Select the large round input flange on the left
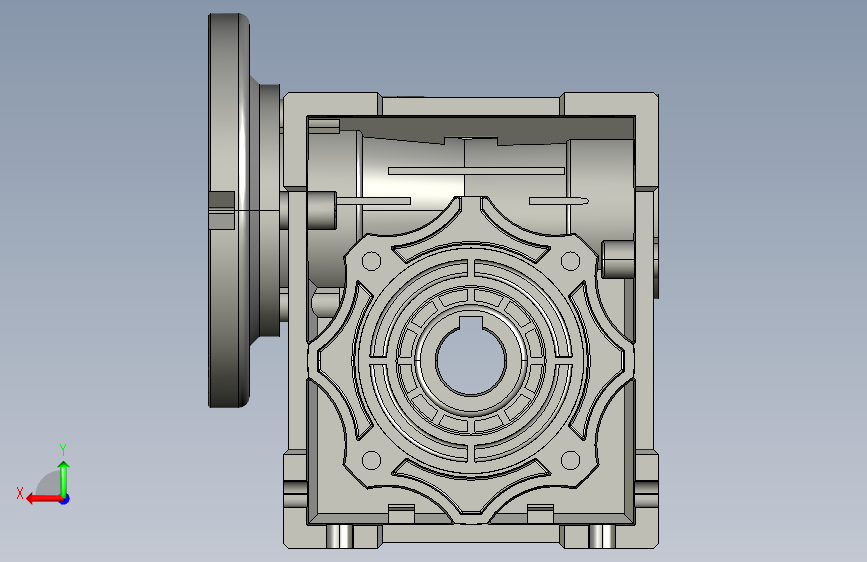Viewport: 867px width, 562px height. (x=228, y=210)
